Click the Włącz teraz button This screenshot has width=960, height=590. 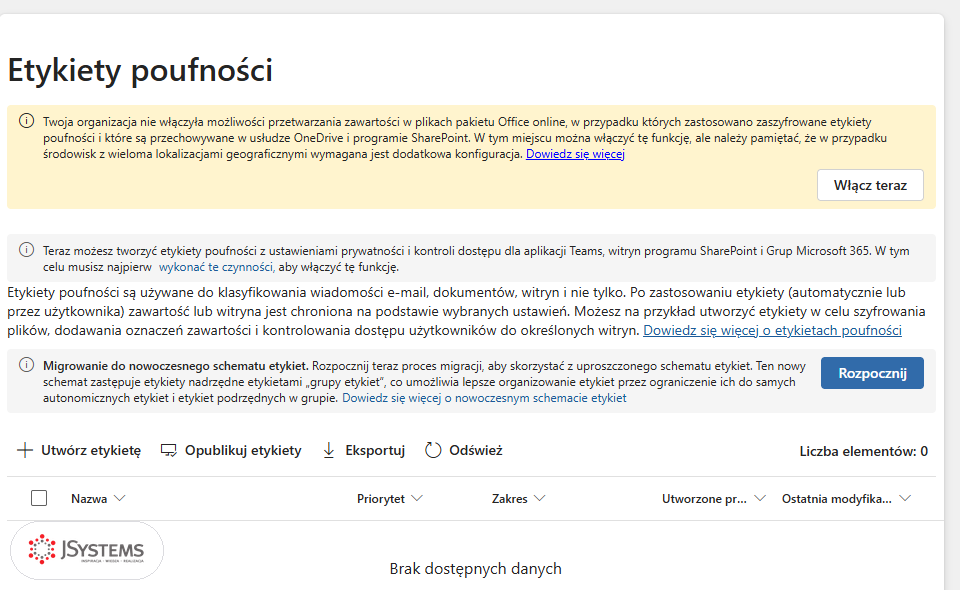[870, 185]
